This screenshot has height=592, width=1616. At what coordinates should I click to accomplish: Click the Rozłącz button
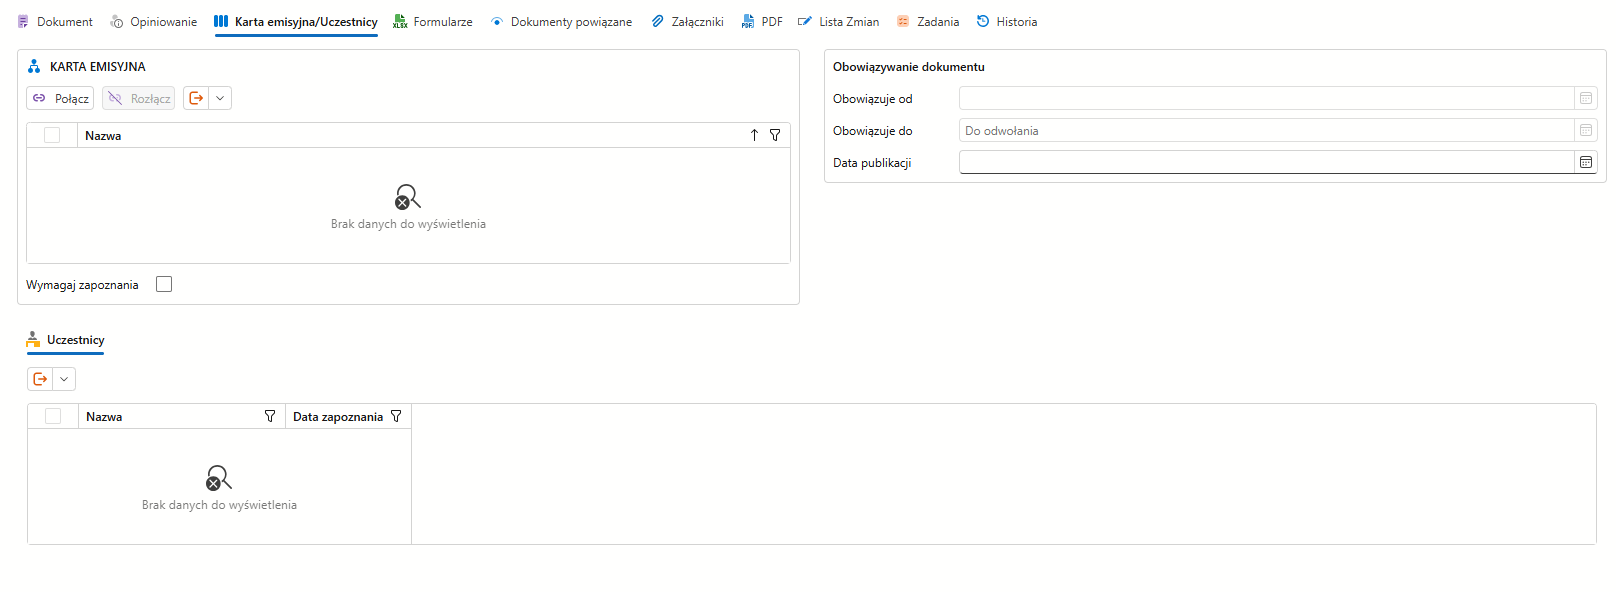[138, 98]
